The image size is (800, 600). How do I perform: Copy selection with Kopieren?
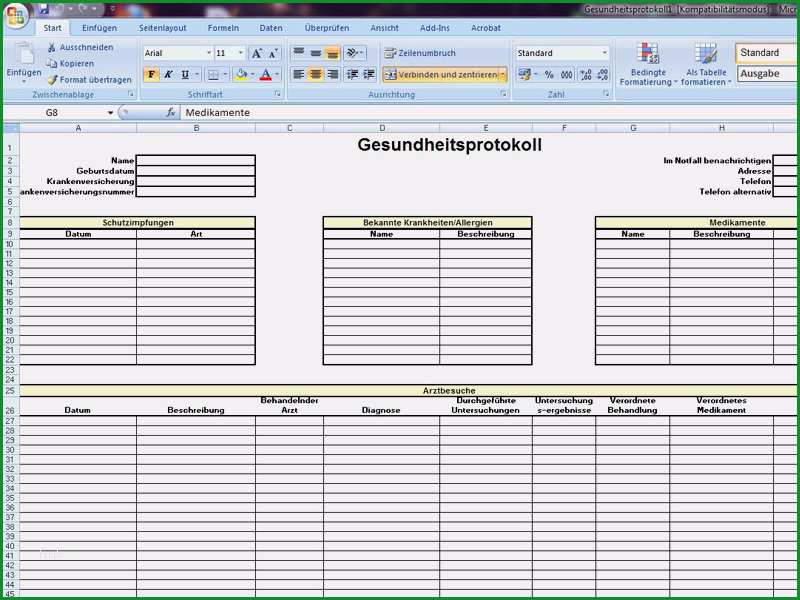point(70,63)
